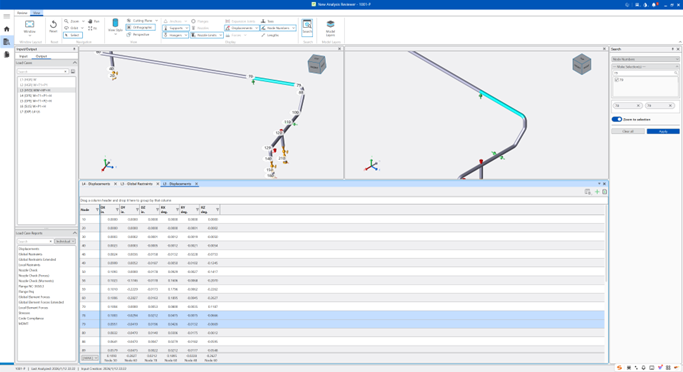Screen dimensions: 683x372
Task: Switch to Perspective projection
Action: (139, 34)
